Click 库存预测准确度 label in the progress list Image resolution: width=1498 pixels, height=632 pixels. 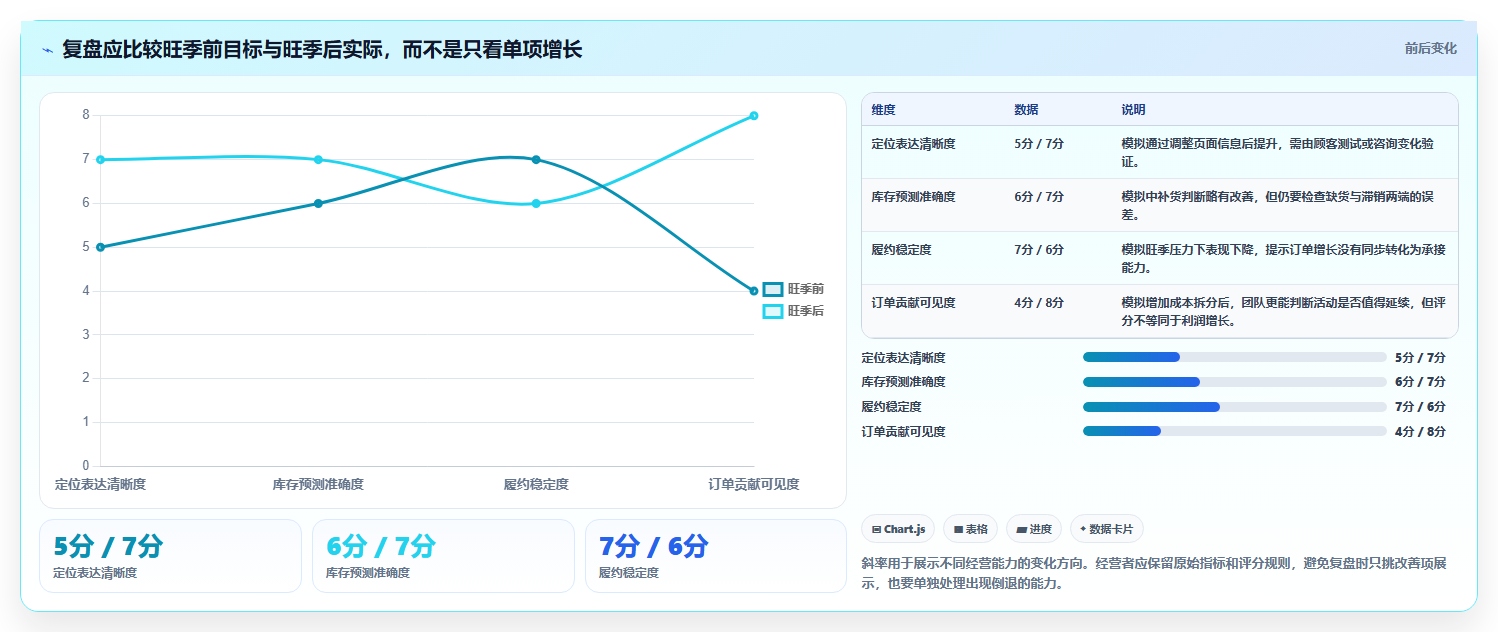(903, 382)
